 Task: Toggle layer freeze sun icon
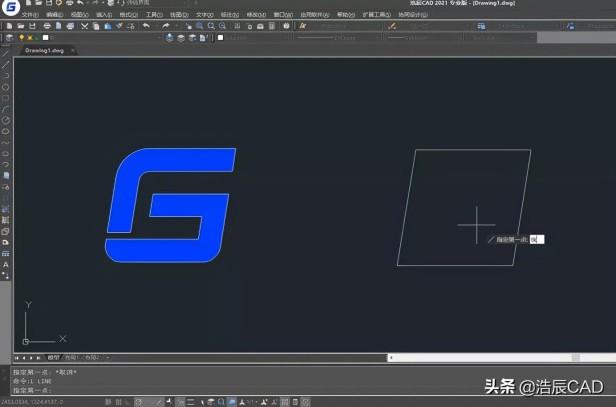[29, 38]
